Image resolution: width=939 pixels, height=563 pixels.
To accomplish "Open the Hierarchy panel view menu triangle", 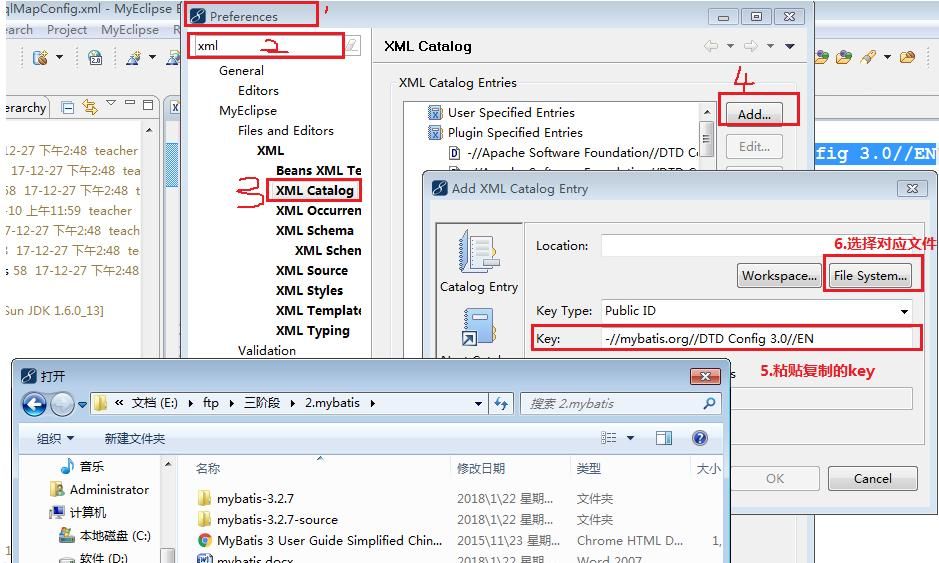I will (110, 105).
